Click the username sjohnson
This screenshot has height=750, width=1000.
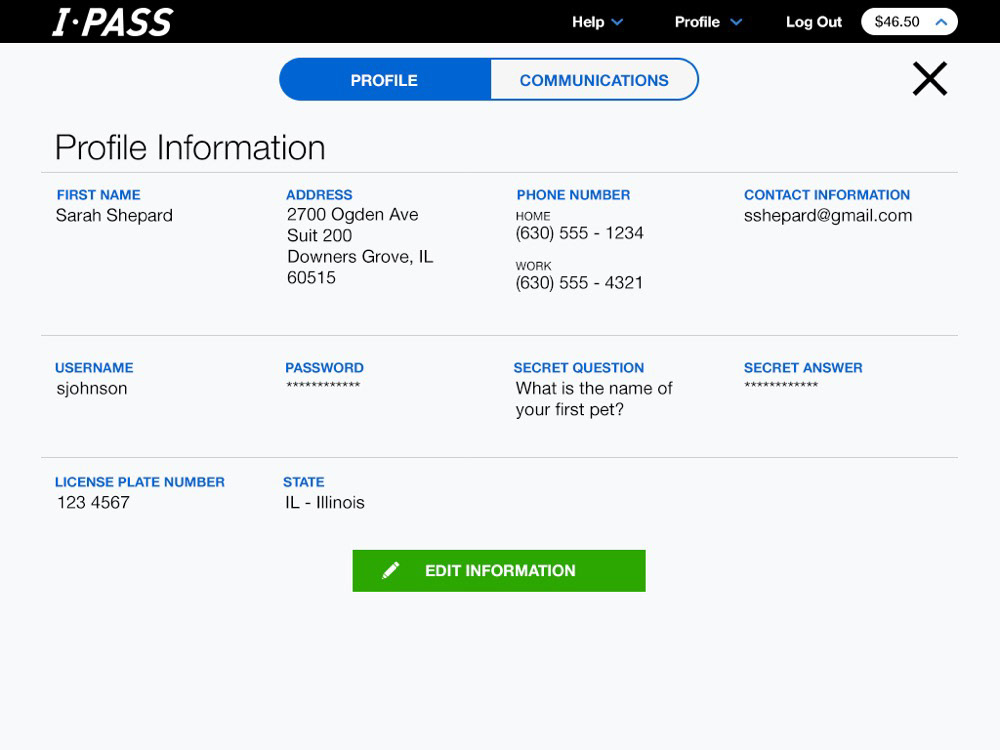[x=92, y=389]
